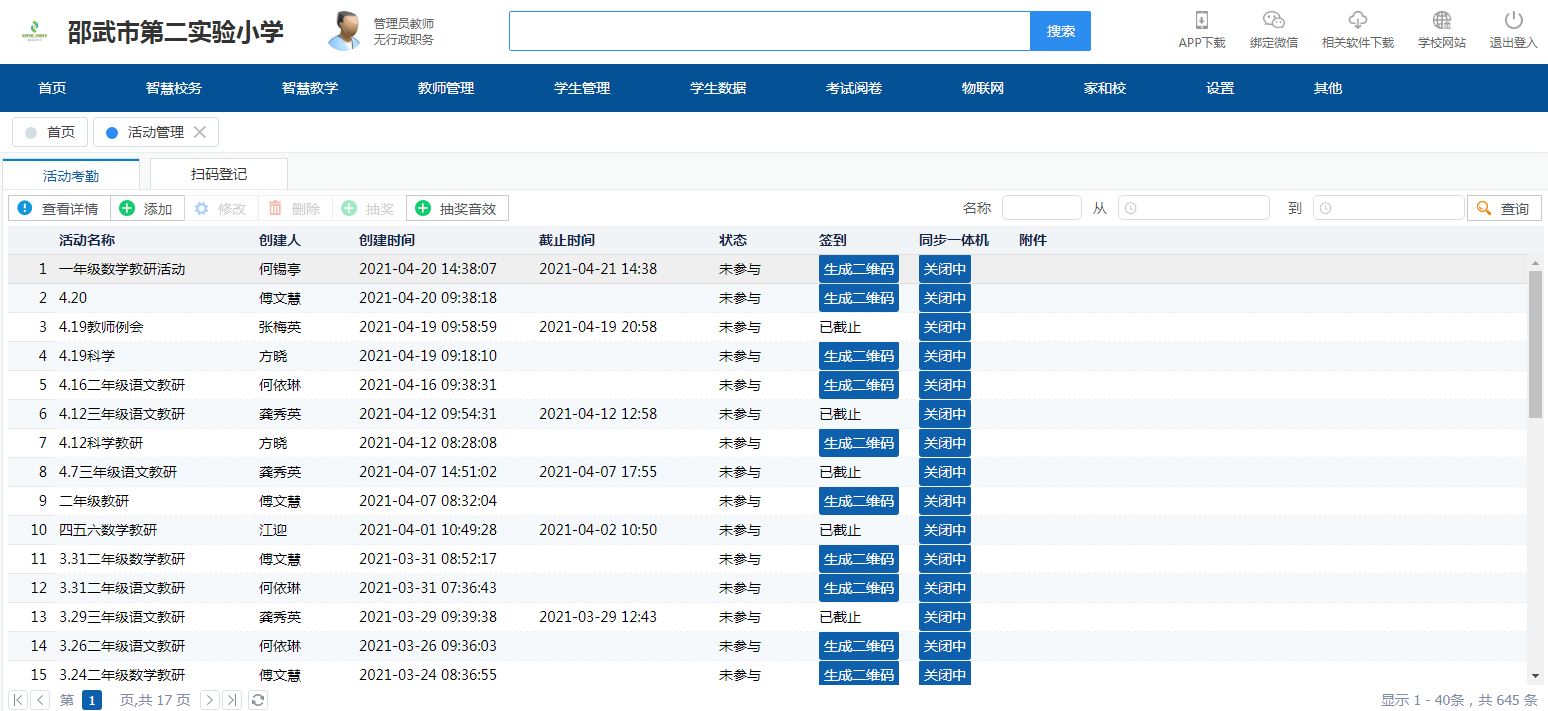Click the 相关软件下载 cloud icon
The width and height of the screenshot is (1548, 711).
point(1357,20)
